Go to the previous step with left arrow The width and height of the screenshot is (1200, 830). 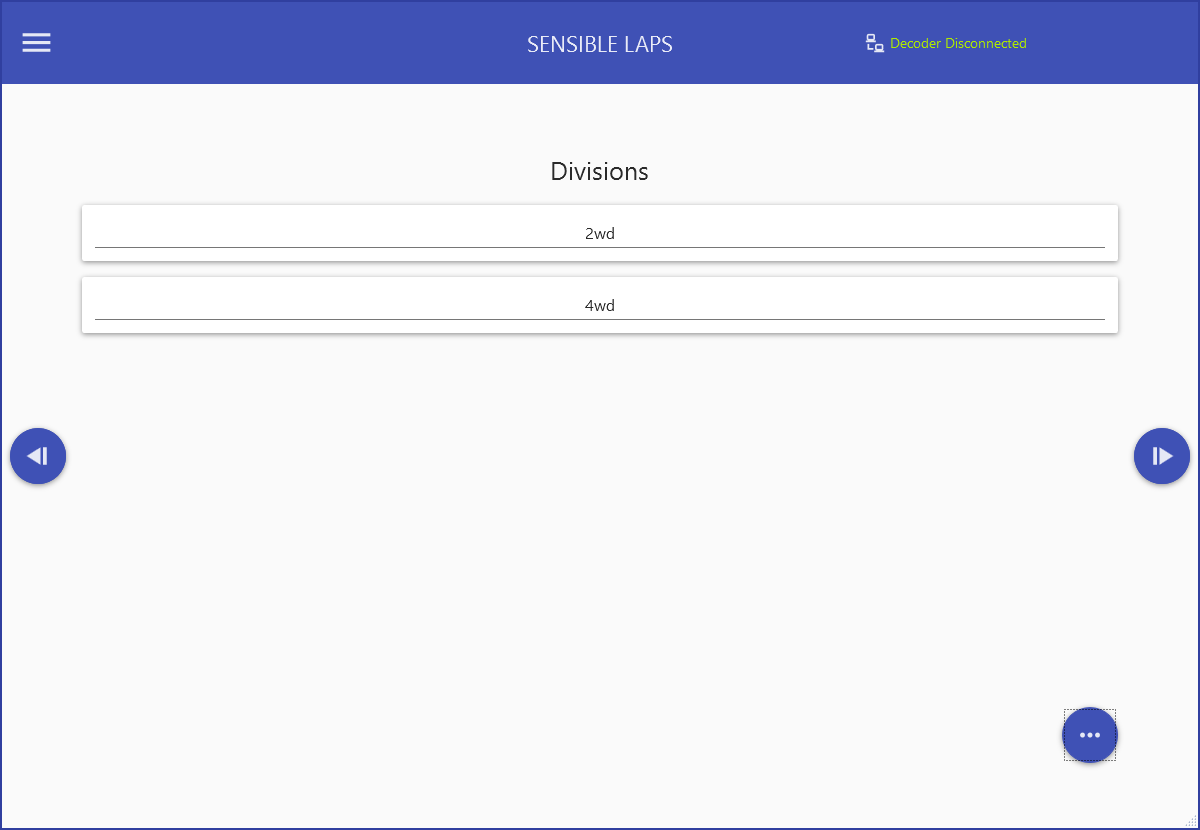tap(38, 456)
